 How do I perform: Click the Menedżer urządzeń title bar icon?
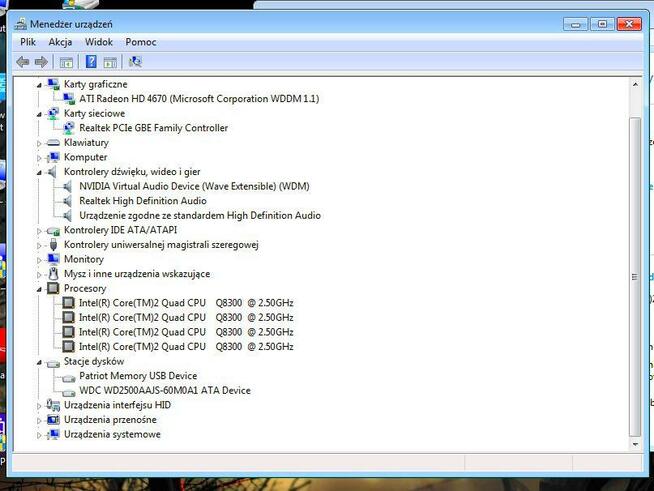(x=20, y=24)
